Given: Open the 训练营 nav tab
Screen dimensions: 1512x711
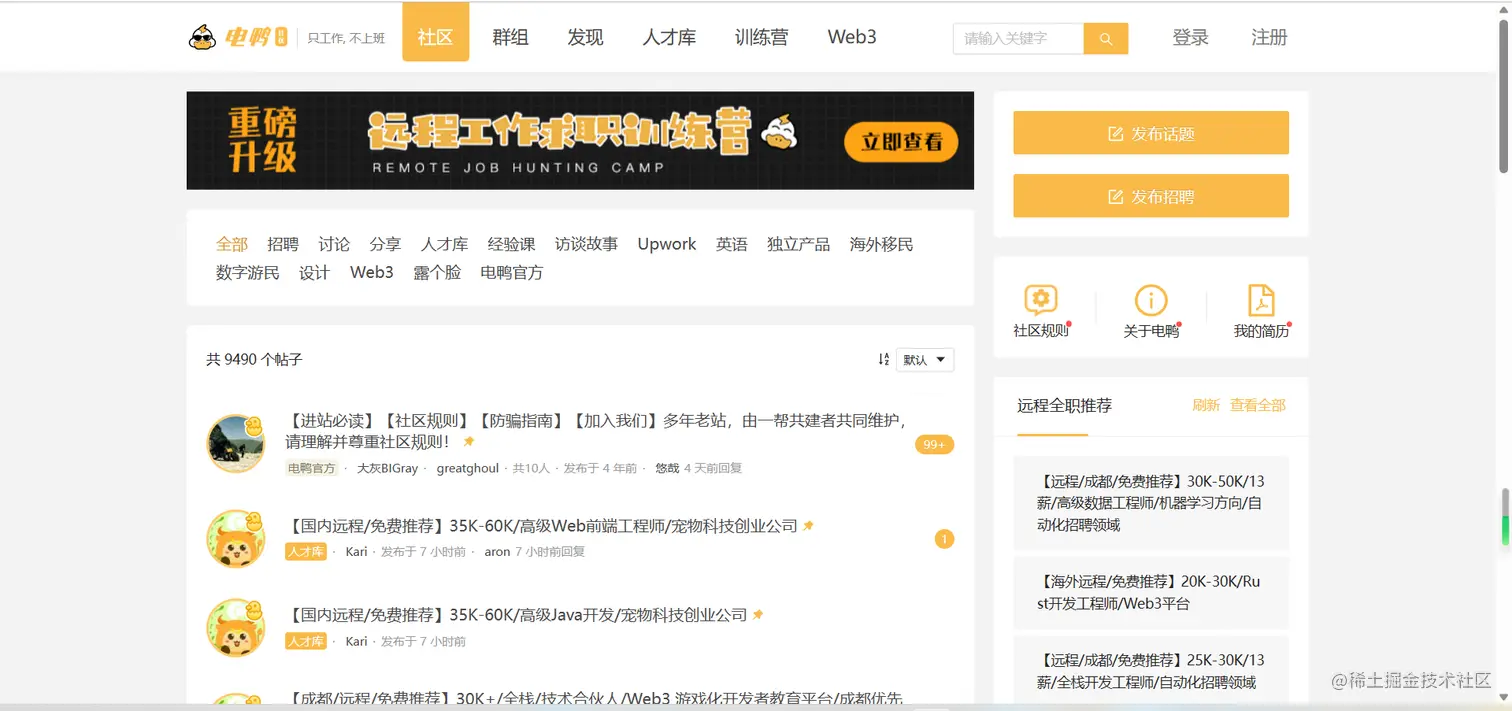Looking at the screenshot, I should [761, 37].
